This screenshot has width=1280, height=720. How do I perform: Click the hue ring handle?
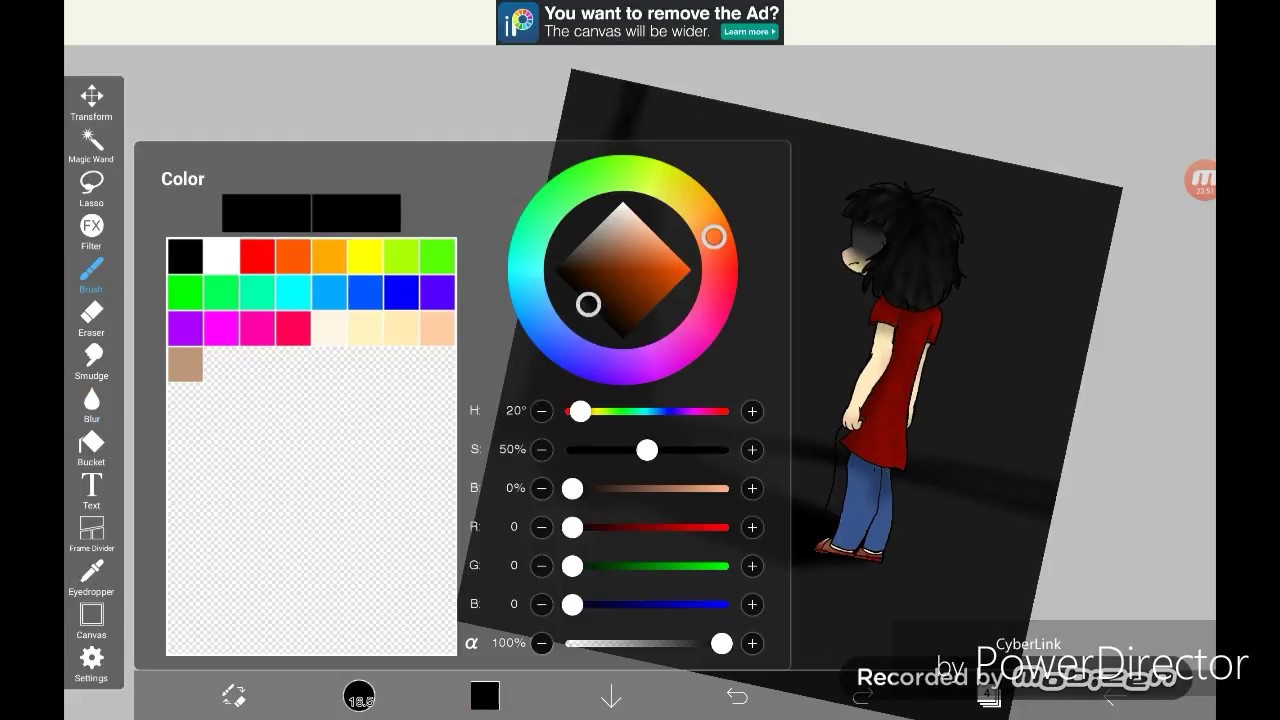(x=713, y=237)
